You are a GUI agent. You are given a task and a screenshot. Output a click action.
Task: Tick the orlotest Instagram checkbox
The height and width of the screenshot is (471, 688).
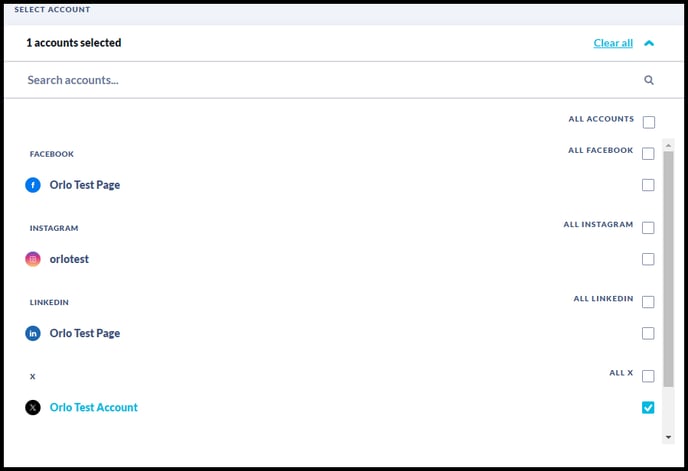[x=648, y=259]
